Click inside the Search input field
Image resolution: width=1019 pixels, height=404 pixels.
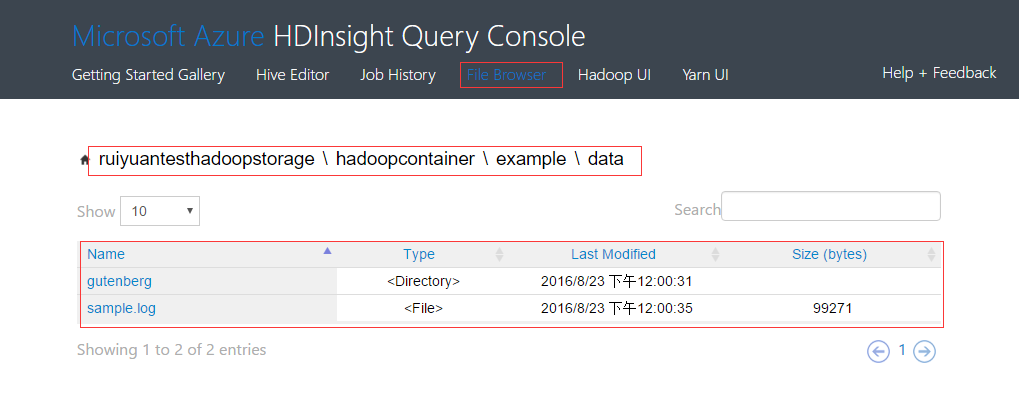(830, 207)
